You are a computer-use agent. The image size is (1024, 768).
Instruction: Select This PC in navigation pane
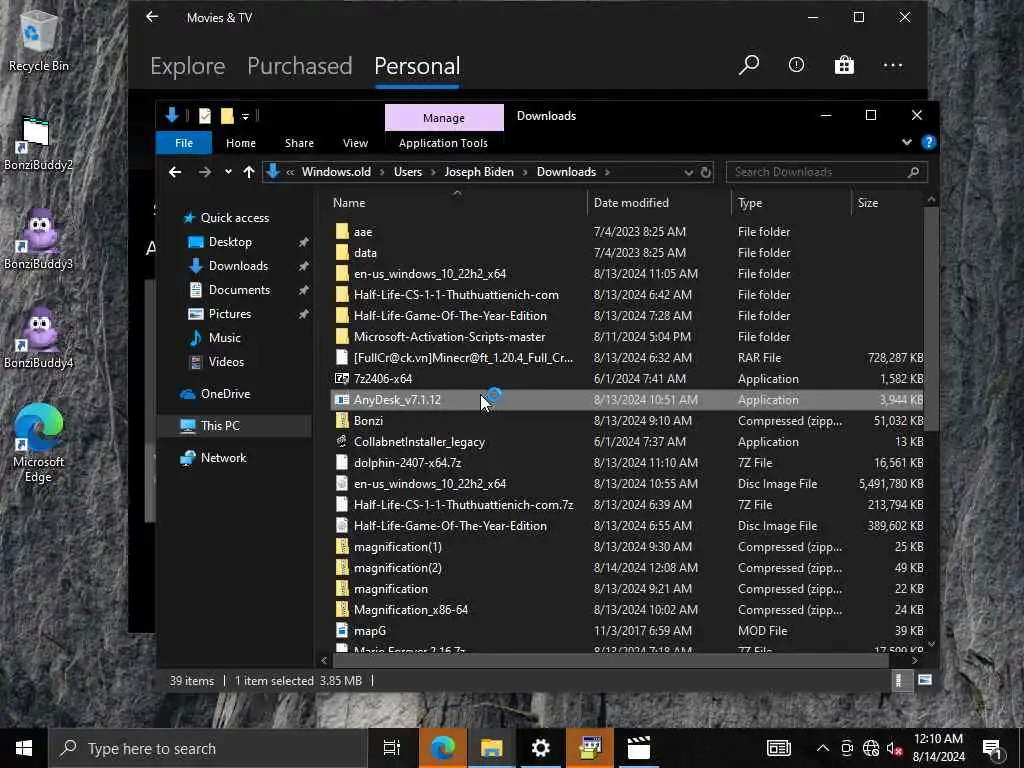(x=219, y=426)
